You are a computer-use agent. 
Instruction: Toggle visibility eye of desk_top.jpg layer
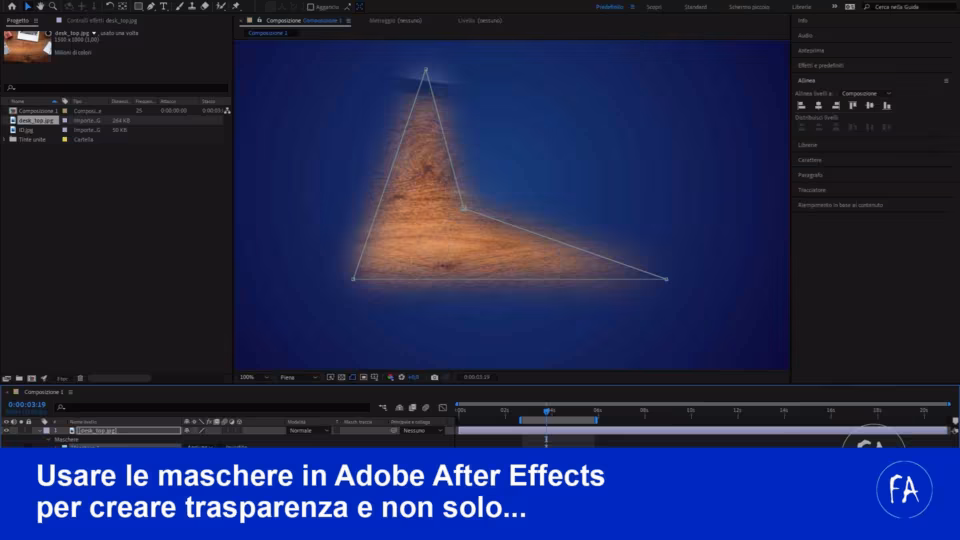pos(6,430)
